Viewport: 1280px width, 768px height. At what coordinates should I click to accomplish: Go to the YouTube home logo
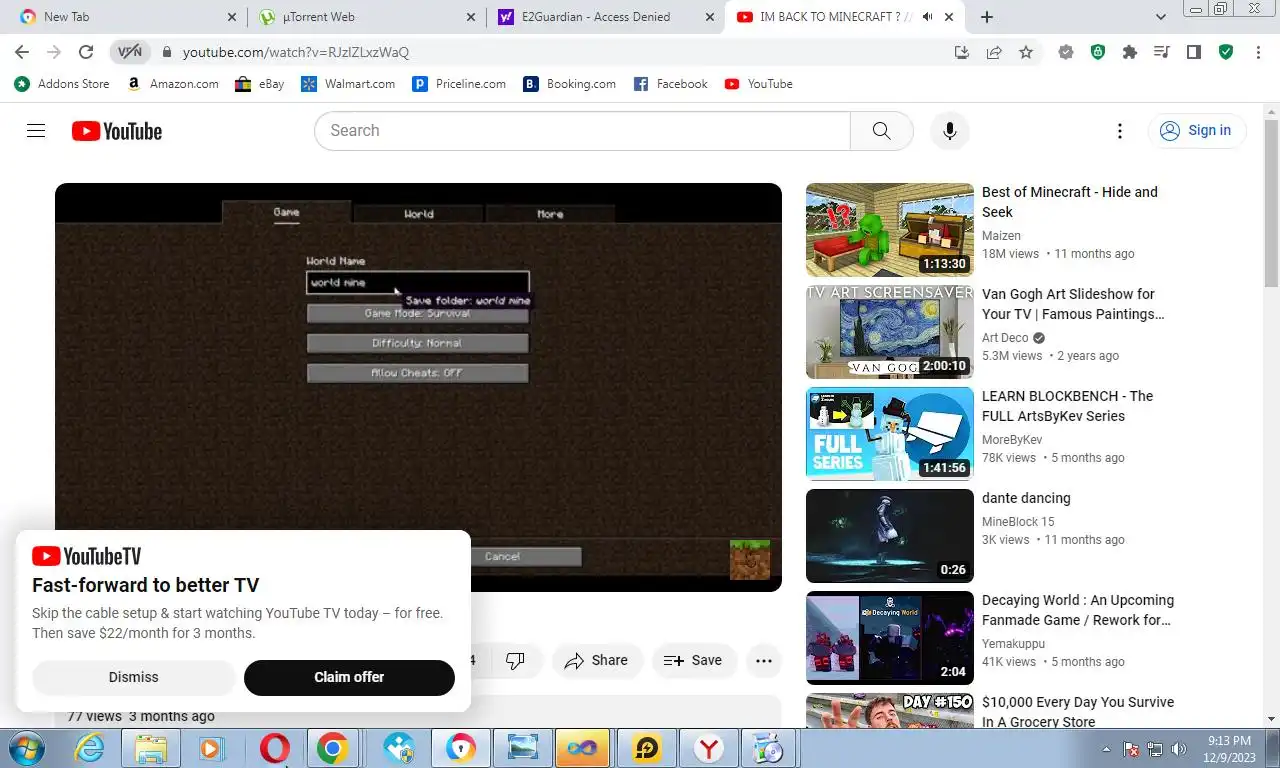tap(117, 131)
